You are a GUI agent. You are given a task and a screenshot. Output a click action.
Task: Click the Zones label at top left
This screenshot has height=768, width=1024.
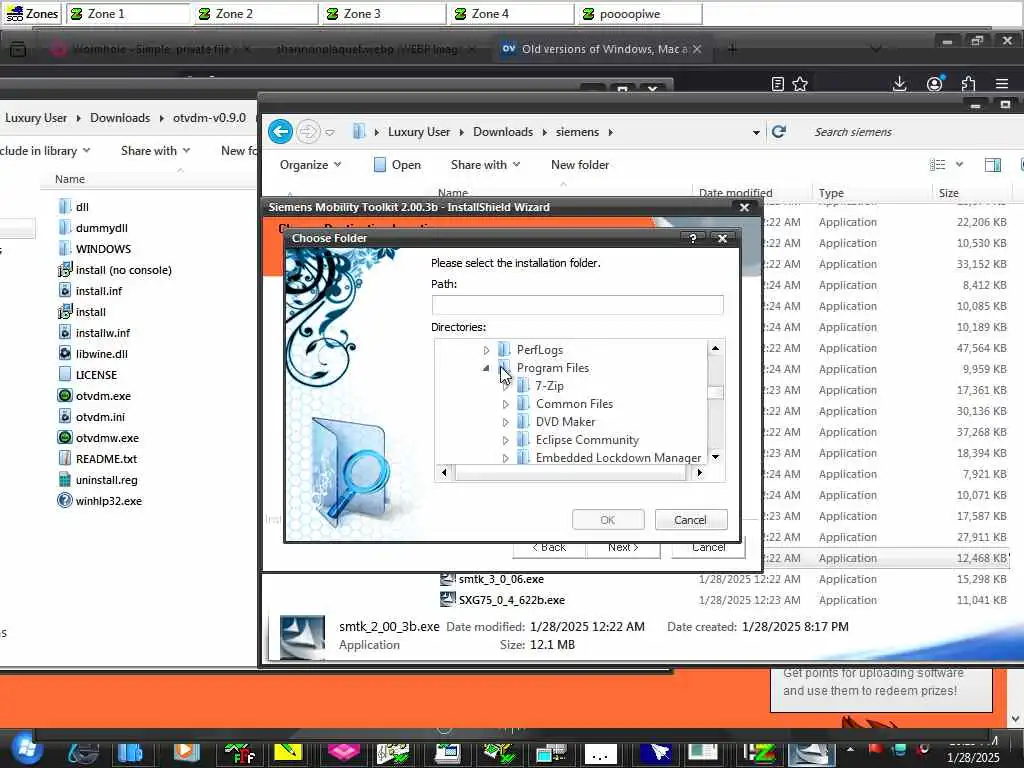[33, 14]
